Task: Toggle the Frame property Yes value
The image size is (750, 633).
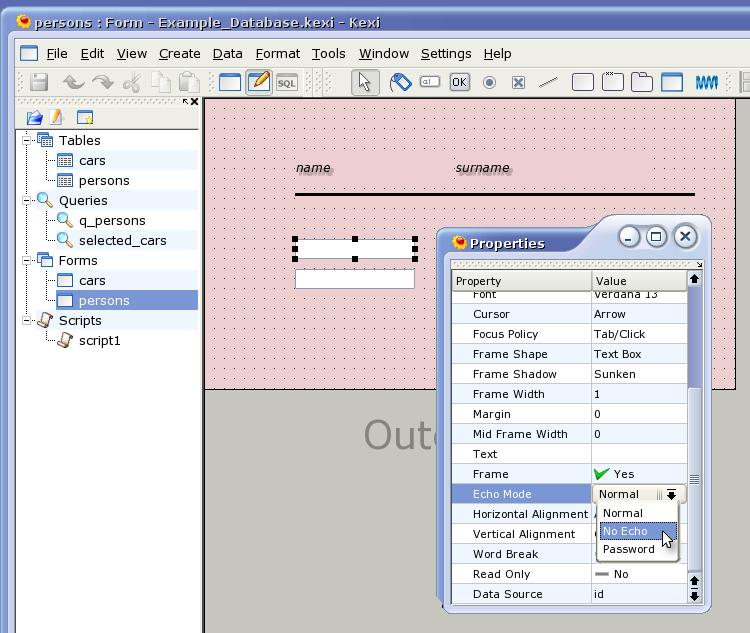Action: click(x=613, y=474)
